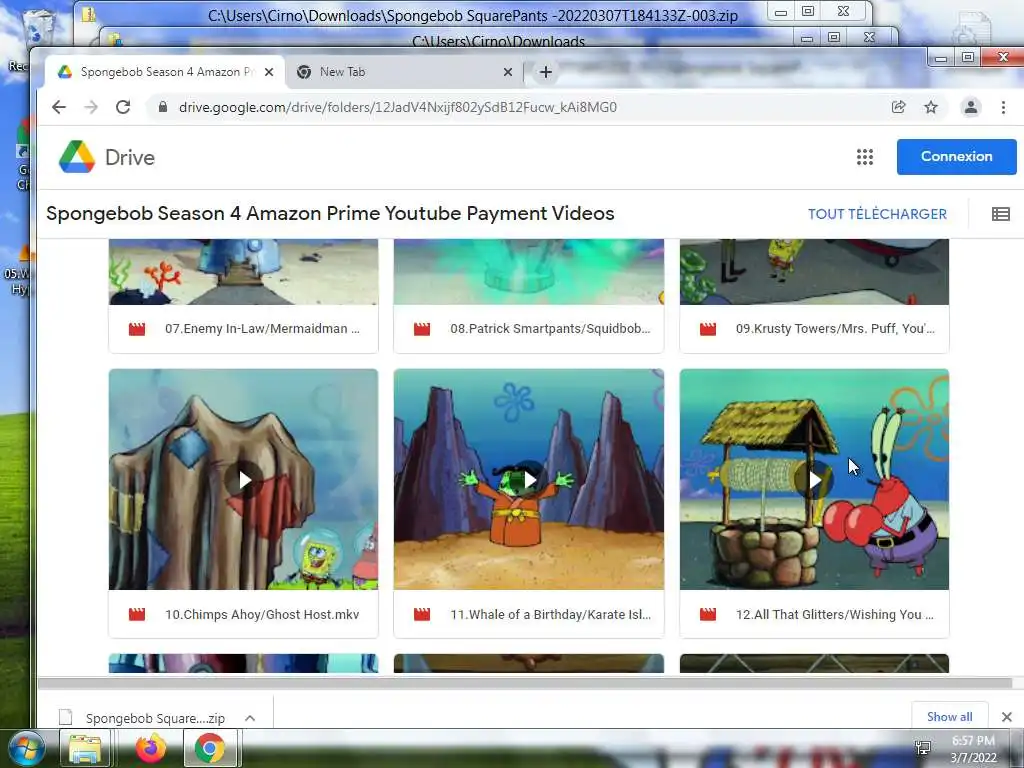1024x768 pixels.
Task: Open the thumbnail below 12.All That Glitters card
Action: click(814, 663)
